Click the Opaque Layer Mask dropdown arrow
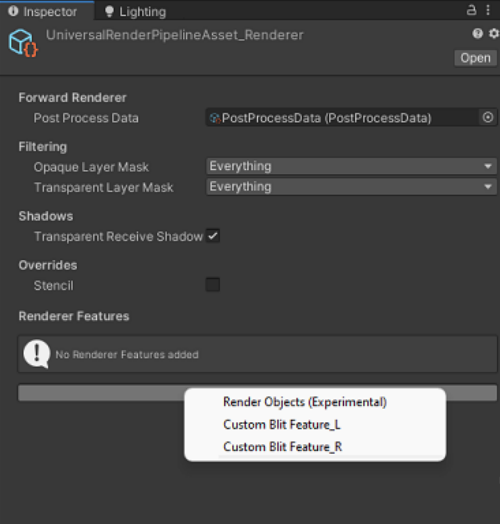The height and width of the screenshot is (524, 500). tap(488, 166)
